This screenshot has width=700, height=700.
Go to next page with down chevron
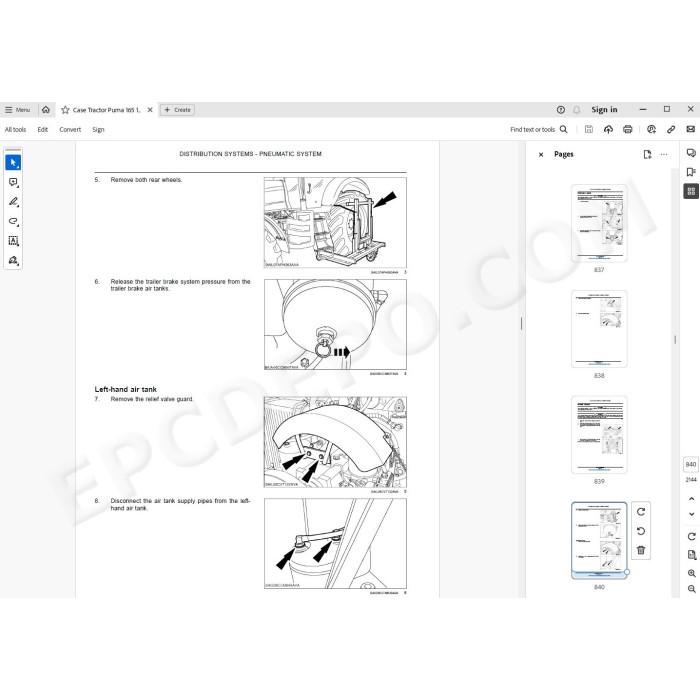coord(692,514)
